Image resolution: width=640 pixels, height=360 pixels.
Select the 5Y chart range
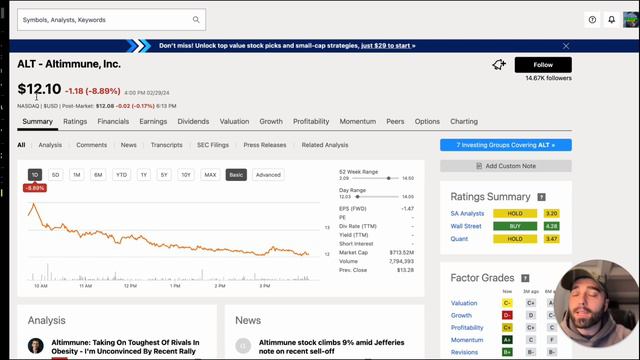pos(164,175)
